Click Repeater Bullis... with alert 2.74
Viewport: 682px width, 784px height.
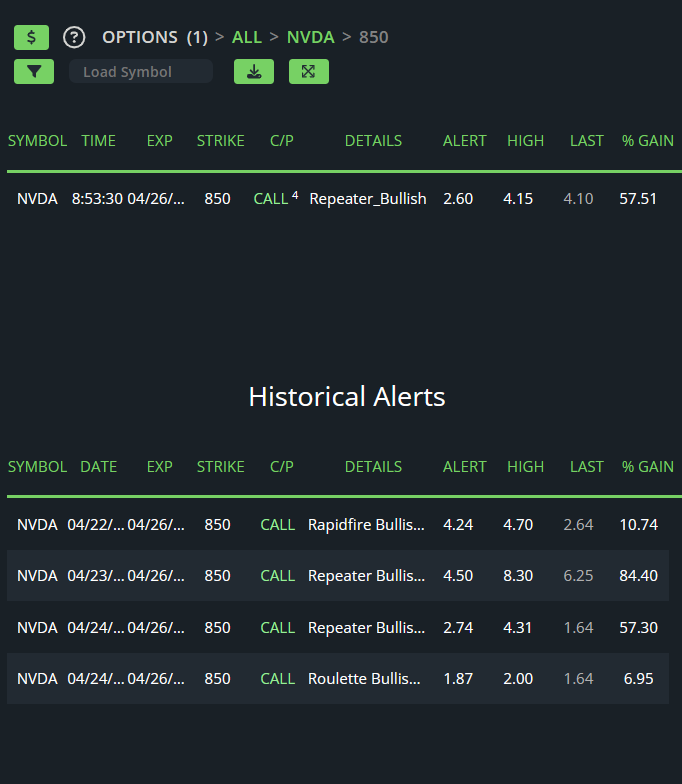click(x=366, y=628)
